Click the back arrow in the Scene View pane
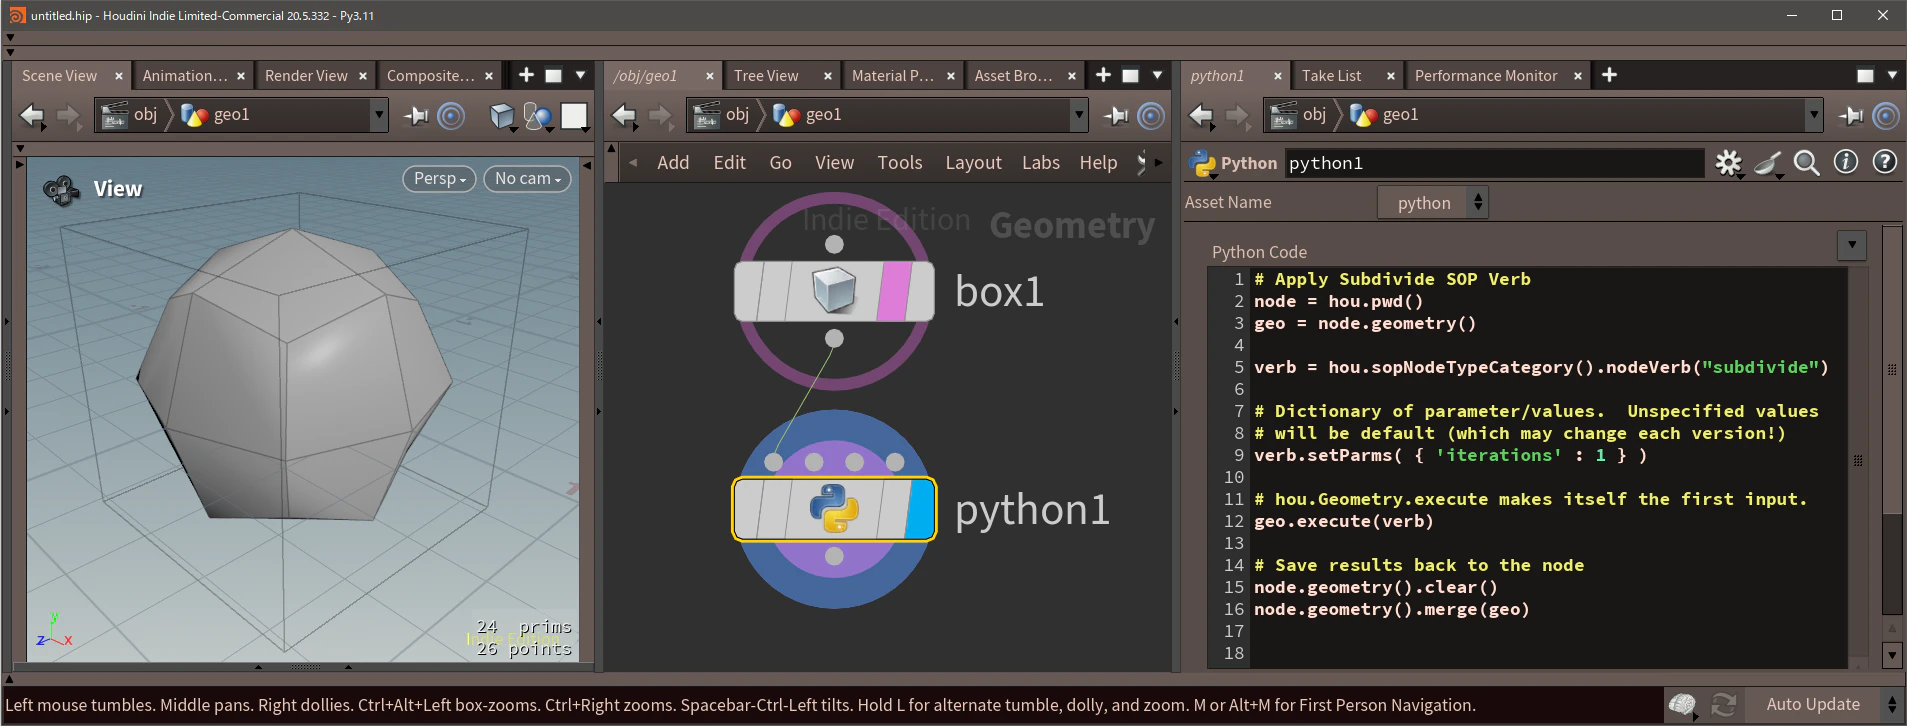The width and height of the screenshot is (1907, 726). (32, 116)
